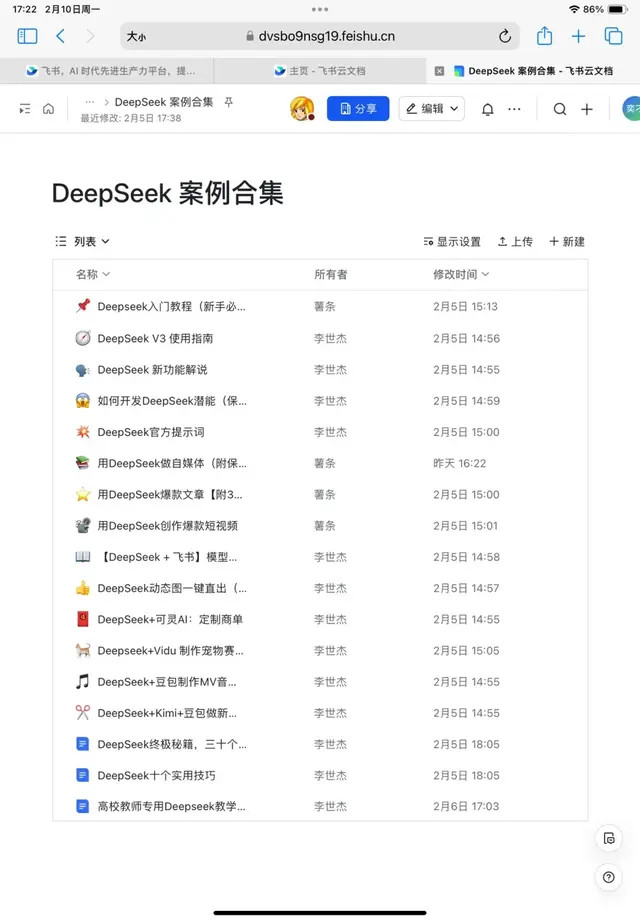This screenshot has height=921, width=640.
Task: Open the 编辑 mode dropdown
Action: point(432,109)
